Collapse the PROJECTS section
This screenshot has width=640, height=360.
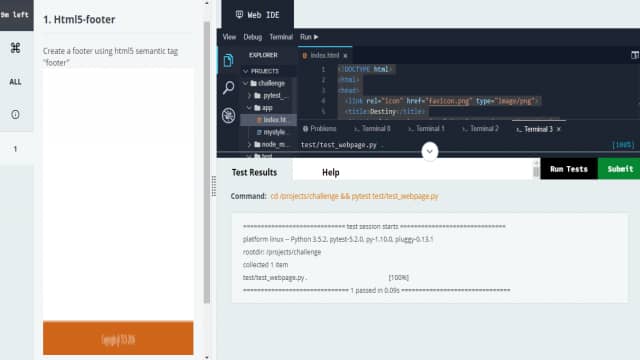click(x=245, y=71)
